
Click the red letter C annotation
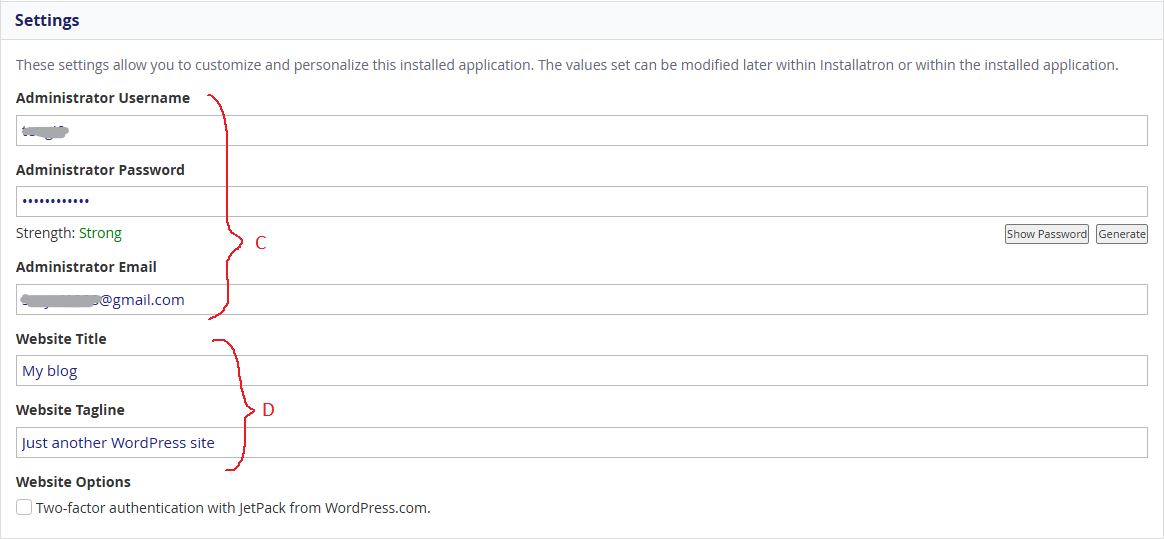click(x=261, y=243)
